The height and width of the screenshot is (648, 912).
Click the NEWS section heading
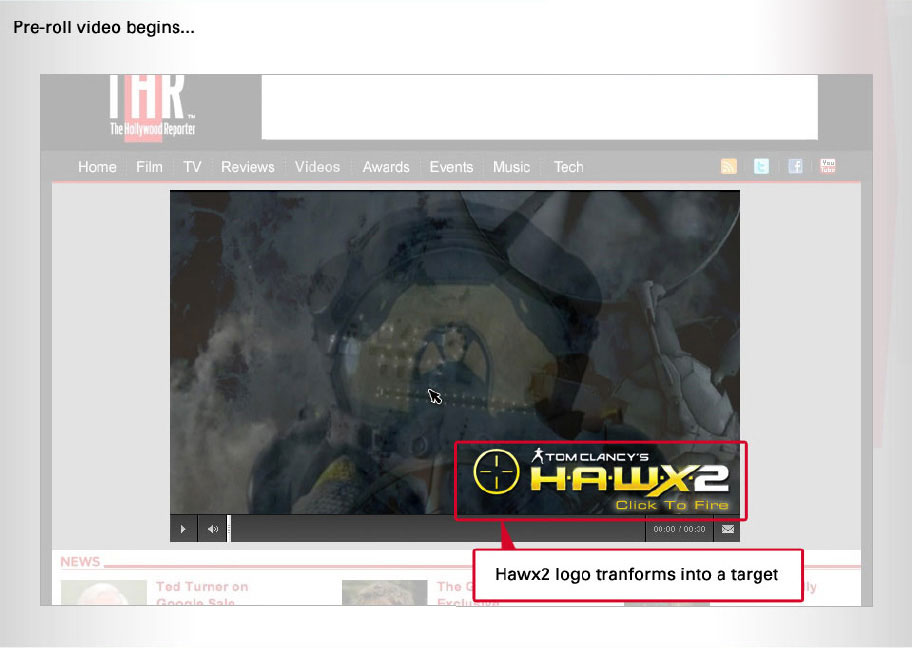pyautogui.click(x=80, y=561)
